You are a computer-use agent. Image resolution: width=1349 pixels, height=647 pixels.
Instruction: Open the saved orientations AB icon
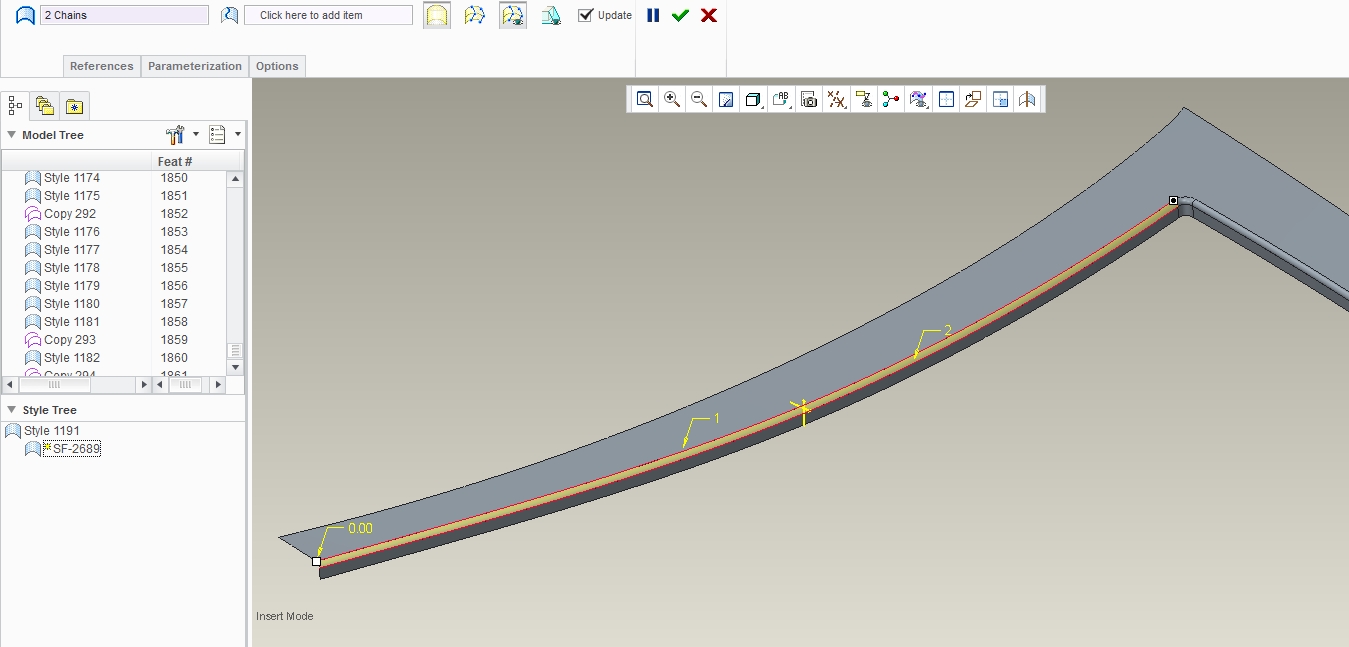point(782,99)
